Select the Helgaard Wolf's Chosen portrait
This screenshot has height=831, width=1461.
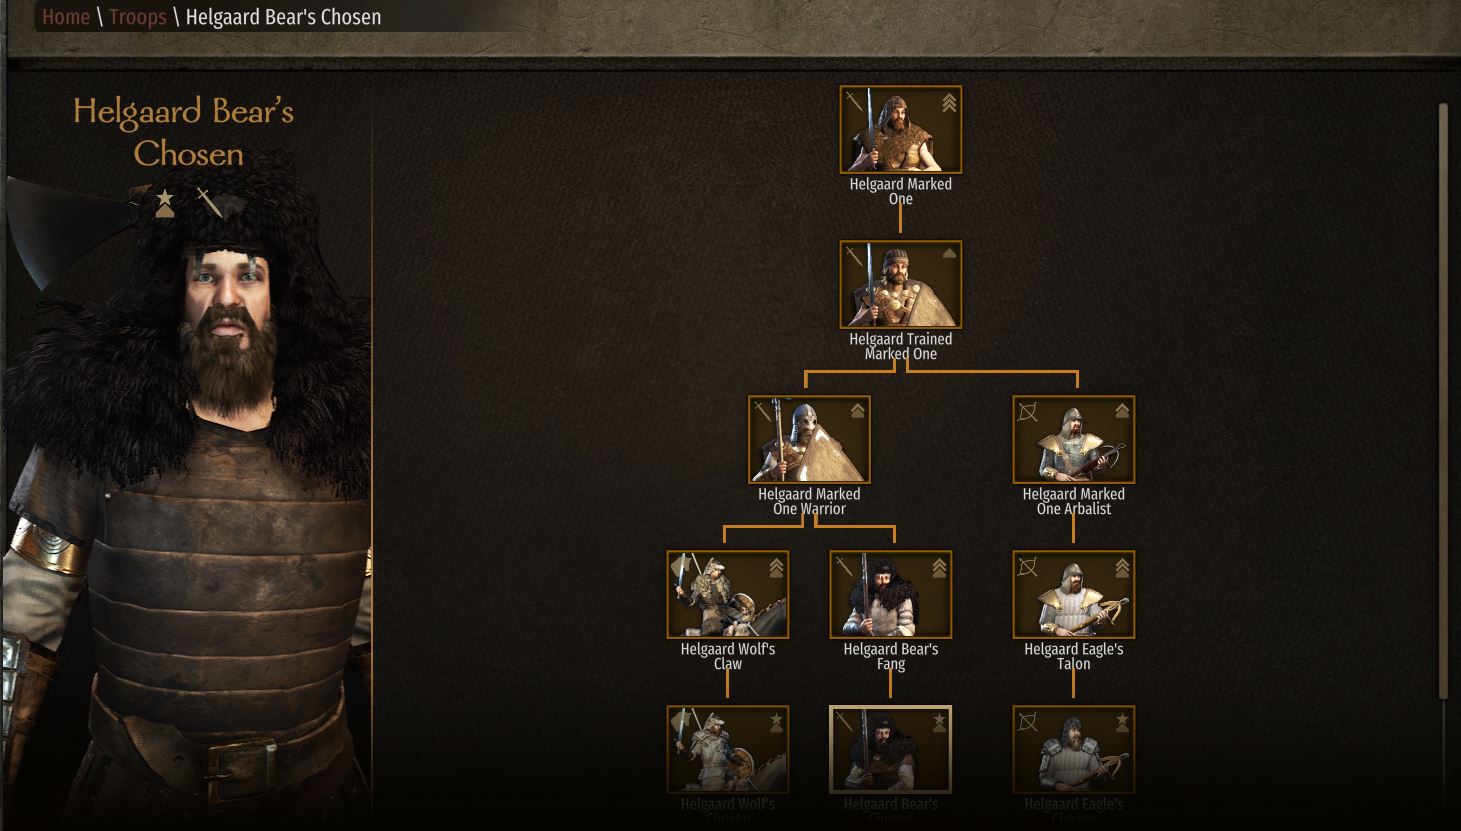pyautogui.click(x=727, y=750)
